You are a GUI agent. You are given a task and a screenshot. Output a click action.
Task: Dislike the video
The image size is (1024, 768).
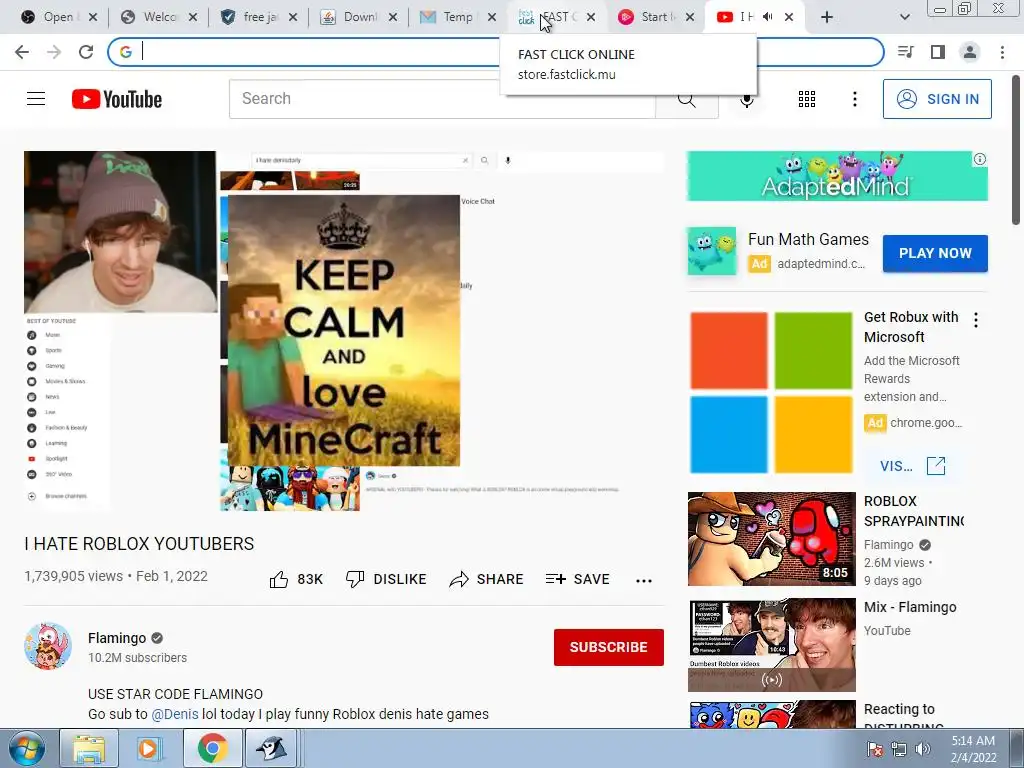386,579
